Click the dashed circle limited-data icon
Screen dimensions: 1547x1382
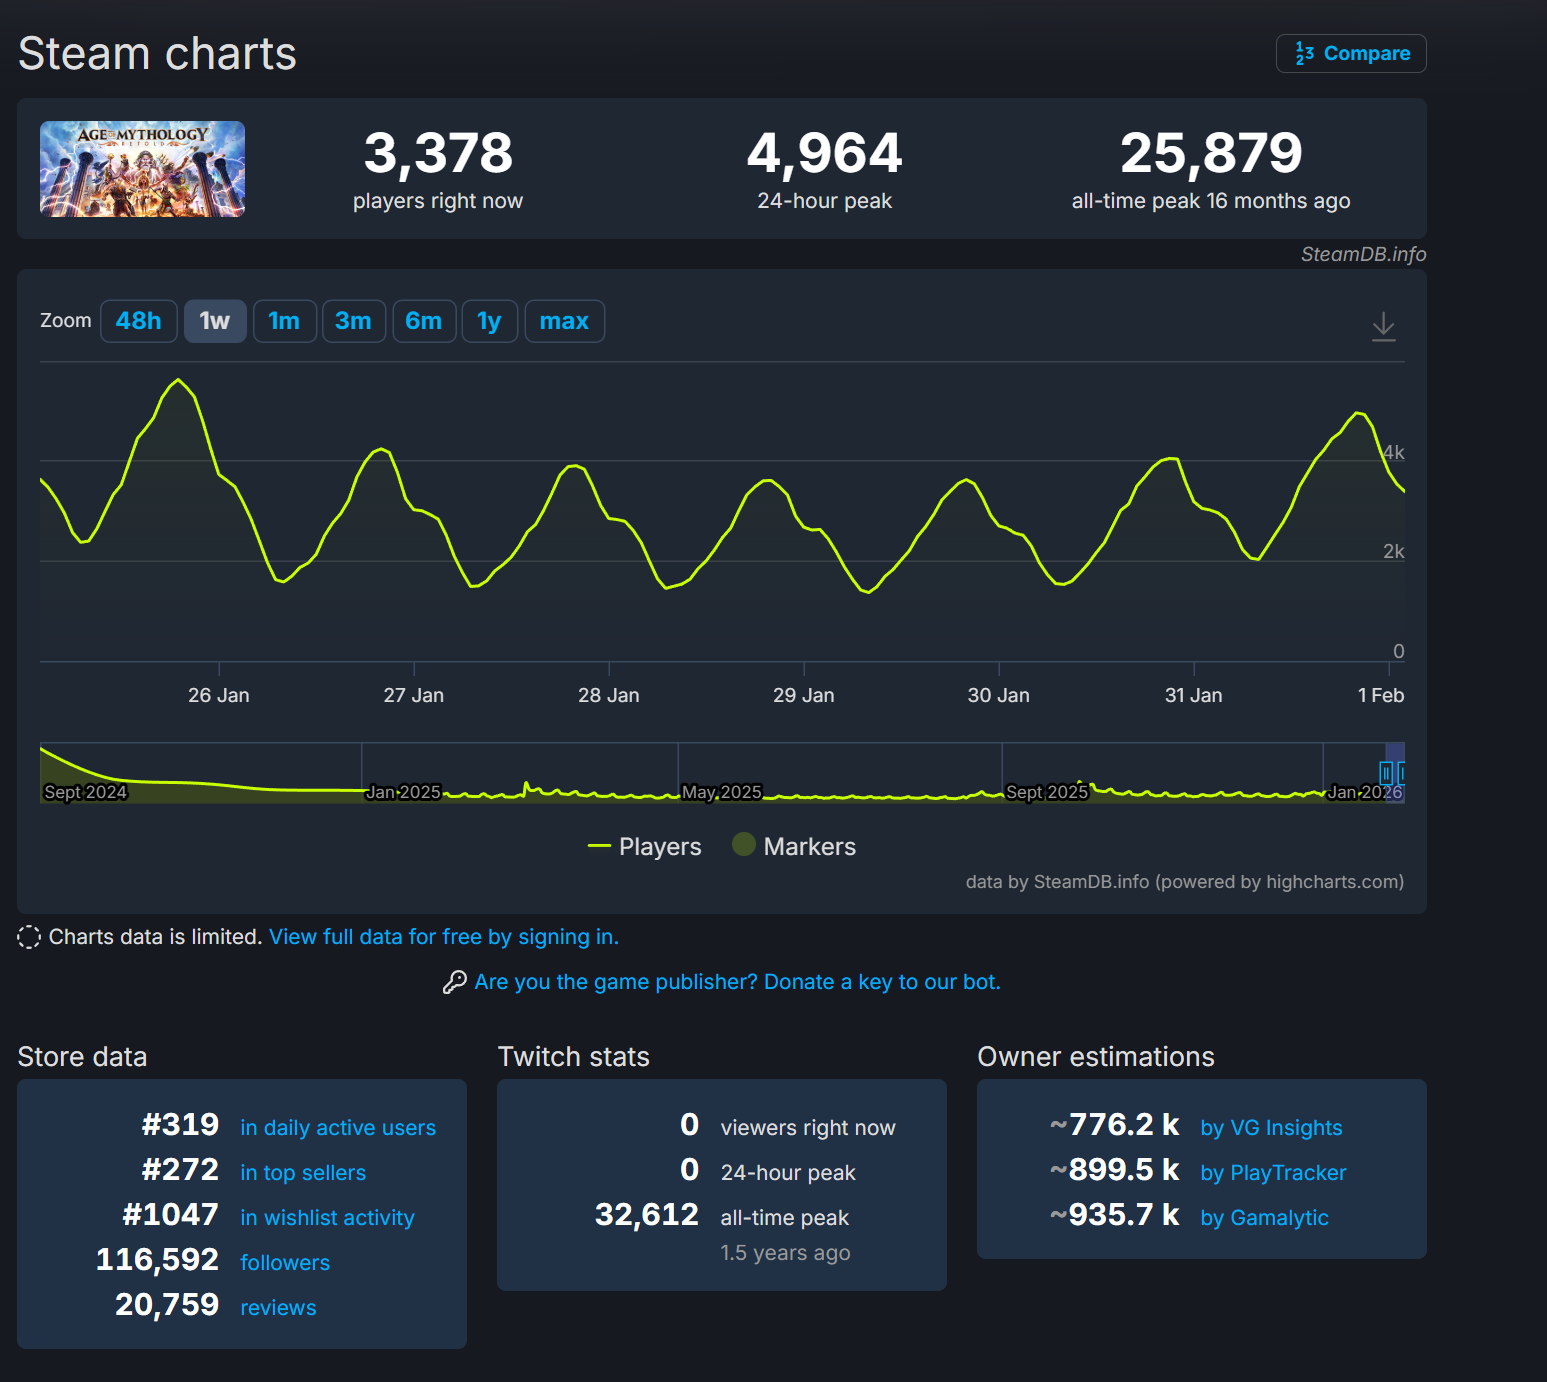click(29, 937)
